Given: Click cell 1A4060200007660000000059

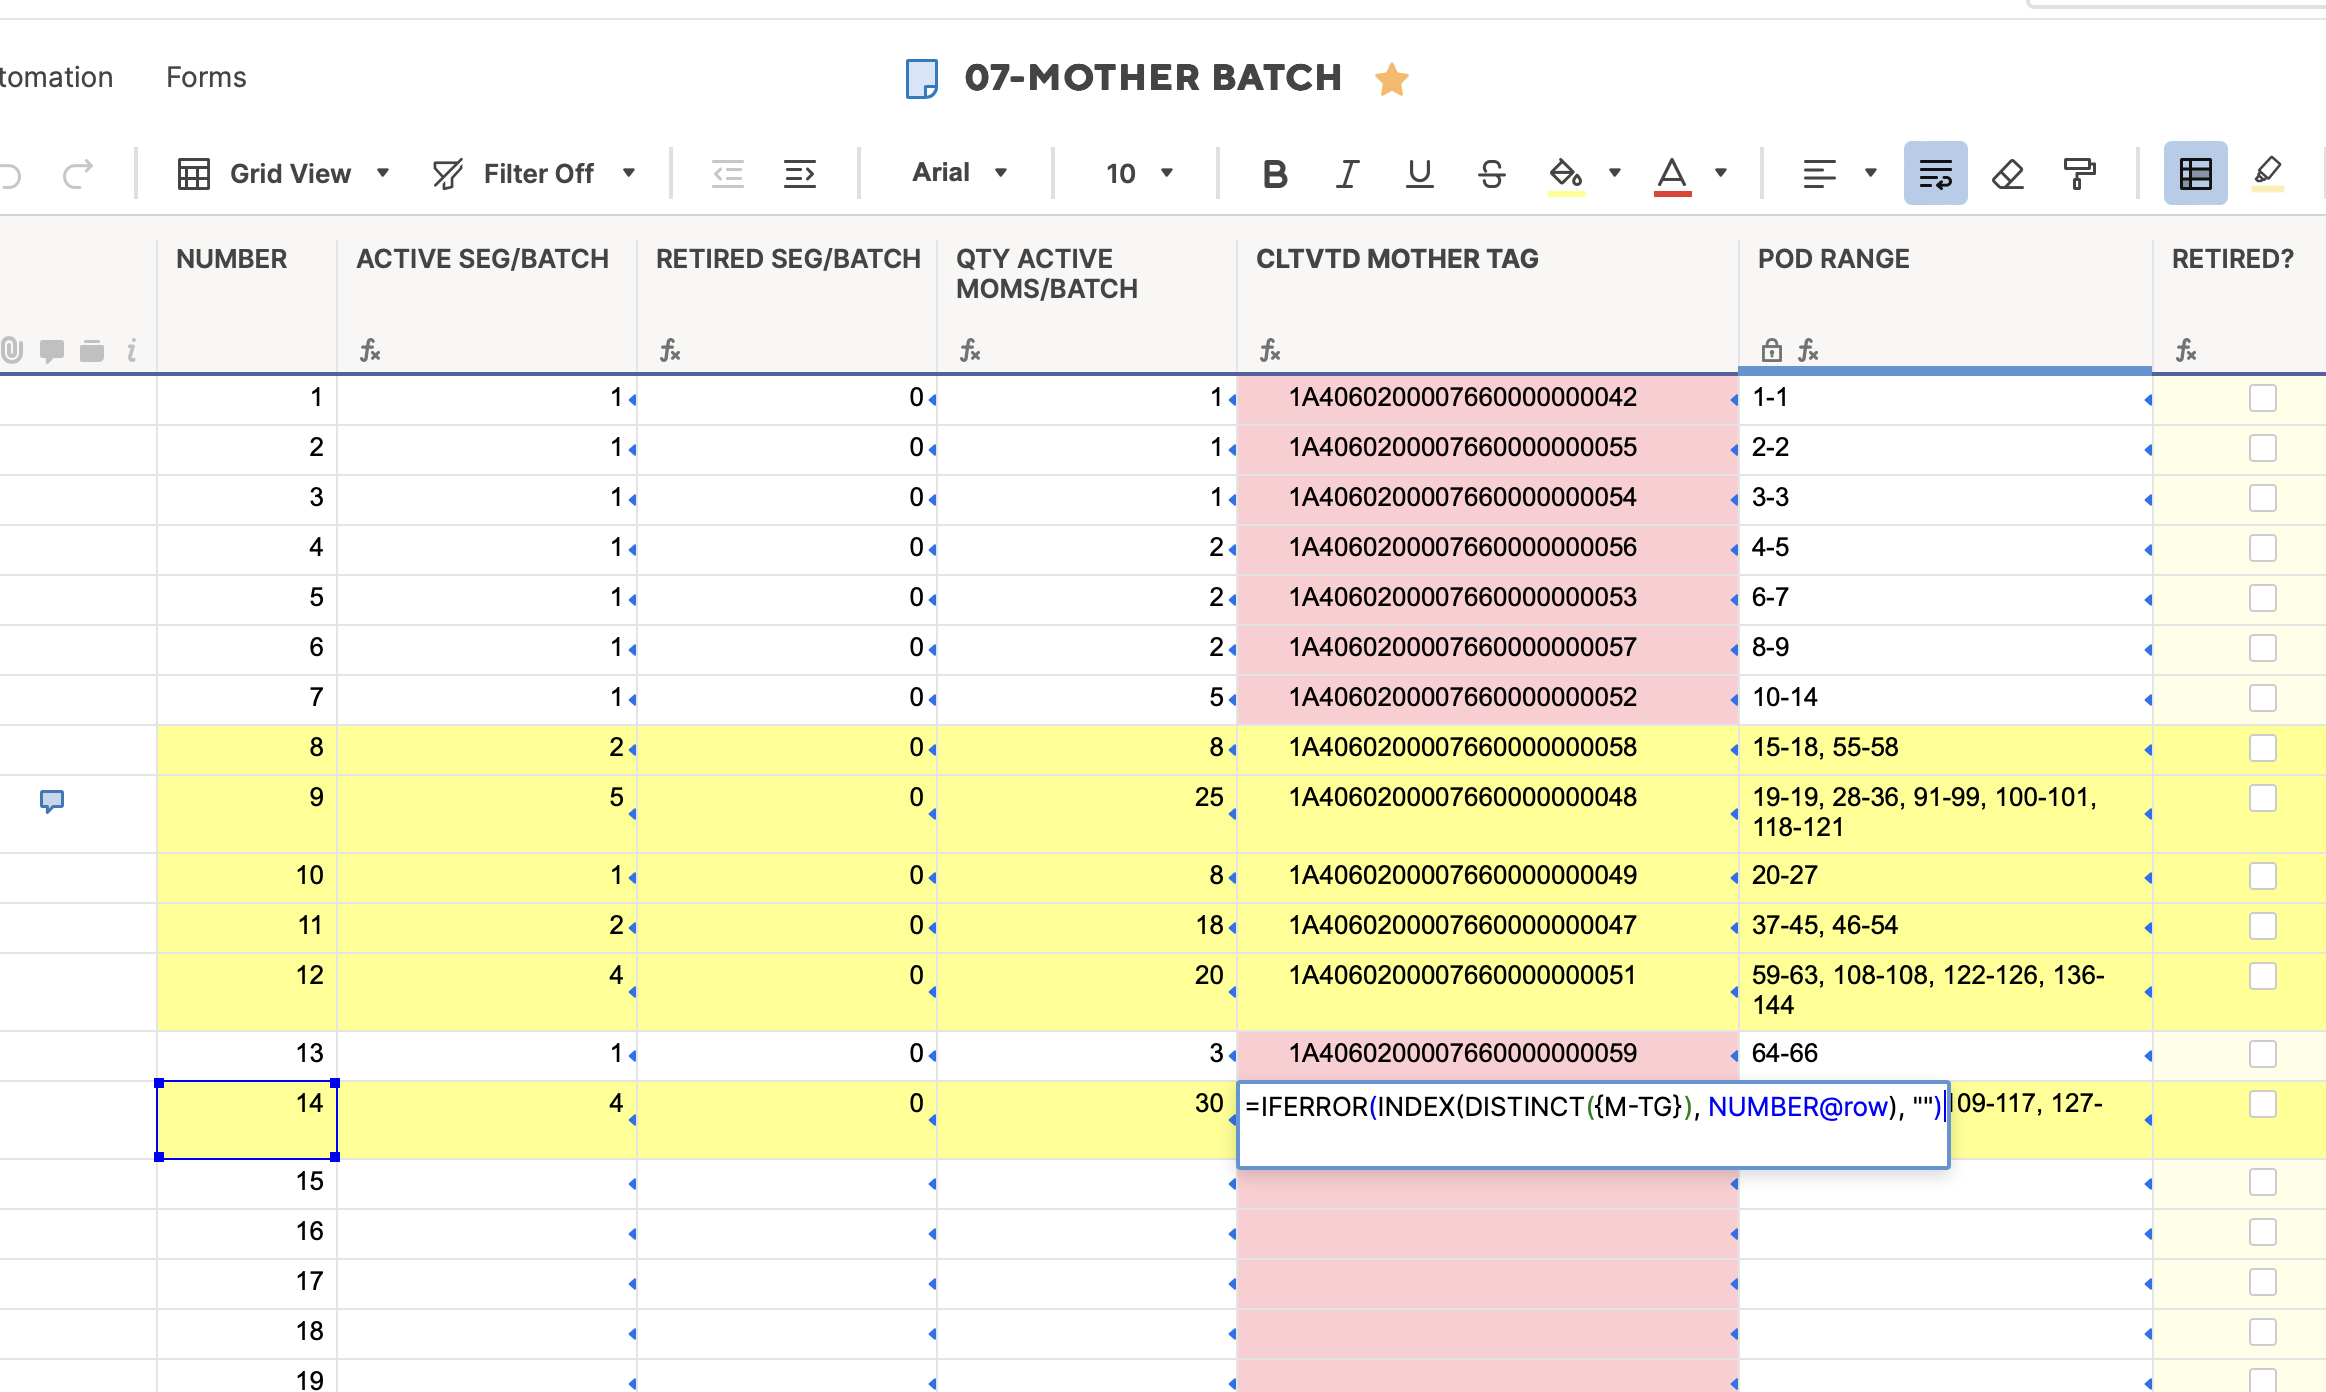Looking at the screenshot, I should click(x=1488, y=1054).
